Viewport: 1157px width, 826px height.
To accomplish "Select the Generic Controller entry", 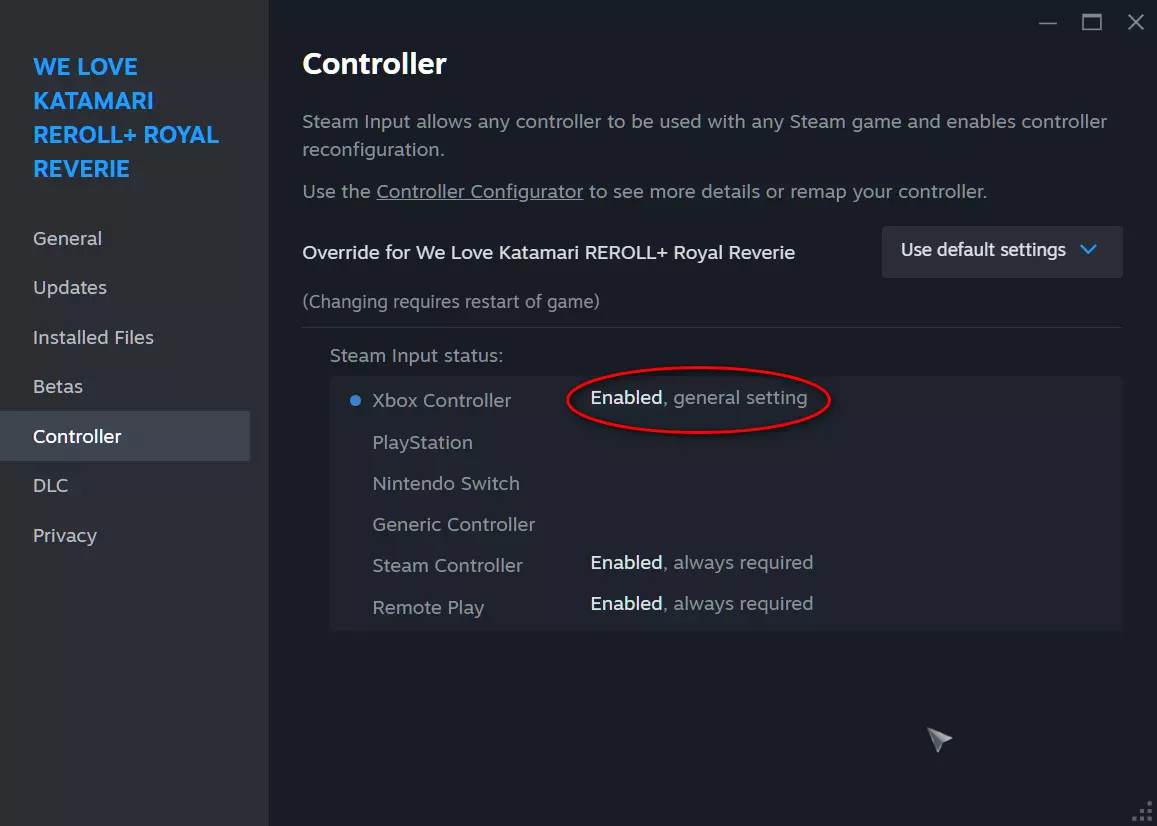I will pyautogui.click(x=454, y=525).
